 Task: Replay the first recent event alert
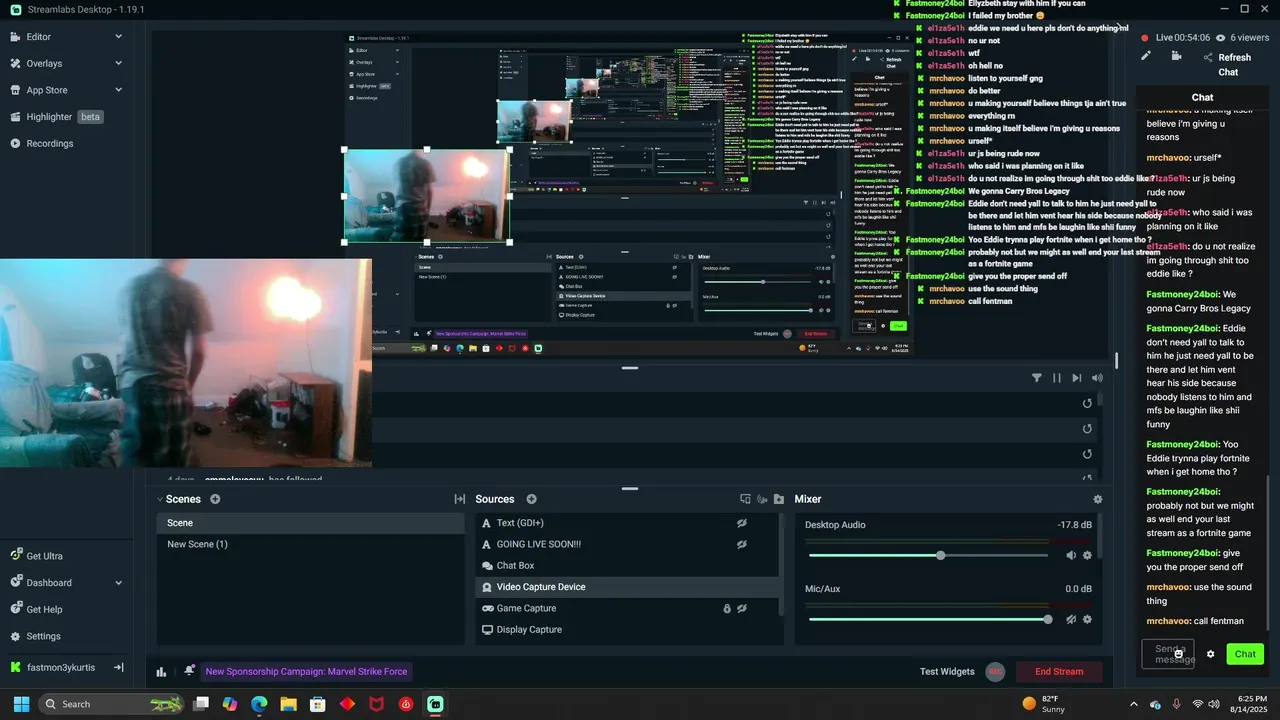click(x=1087, y=403)
